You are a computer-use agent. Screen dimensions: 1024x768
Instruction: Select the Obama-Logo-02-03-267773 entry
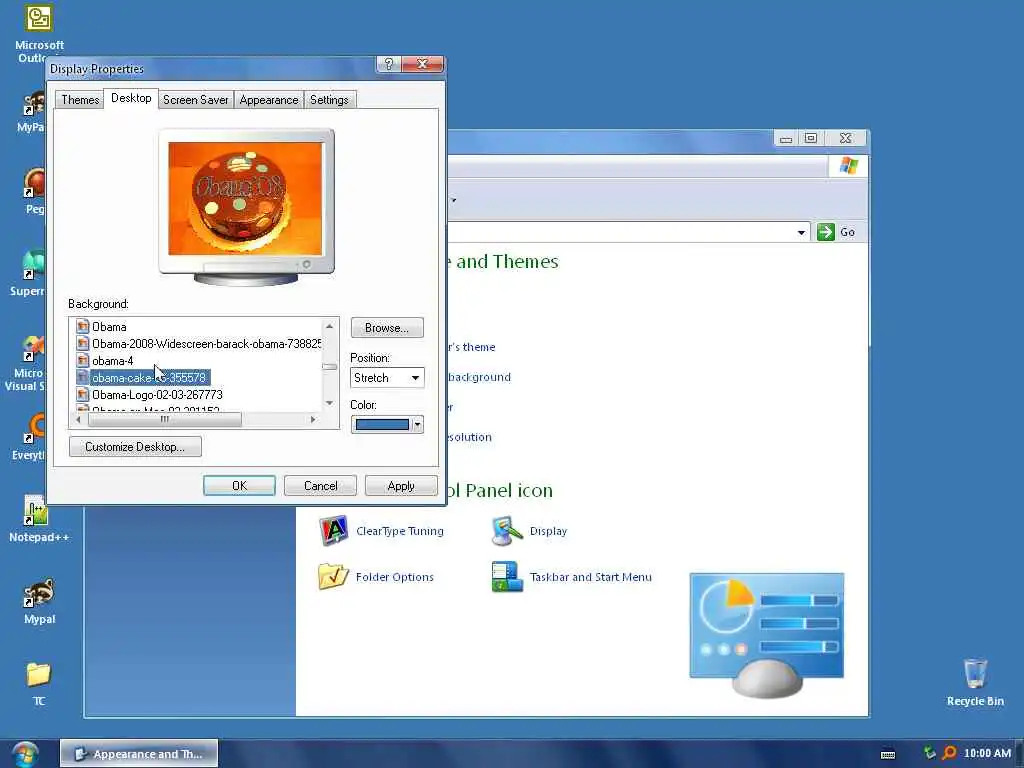[150, 394]
